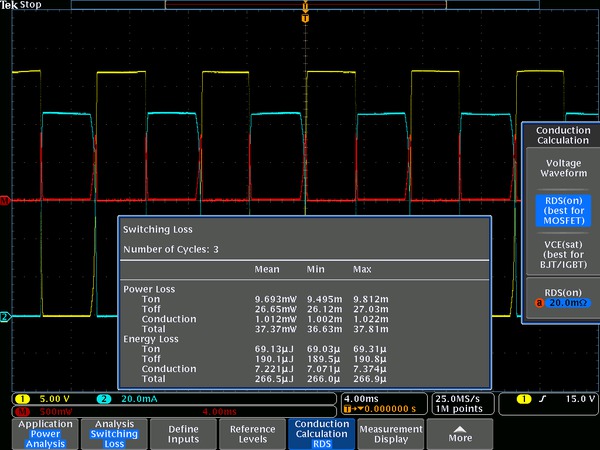Click the orange 'a' knob icon beside 20.0mΩ
The image size is (600, 450).
[x=538, y=303]
